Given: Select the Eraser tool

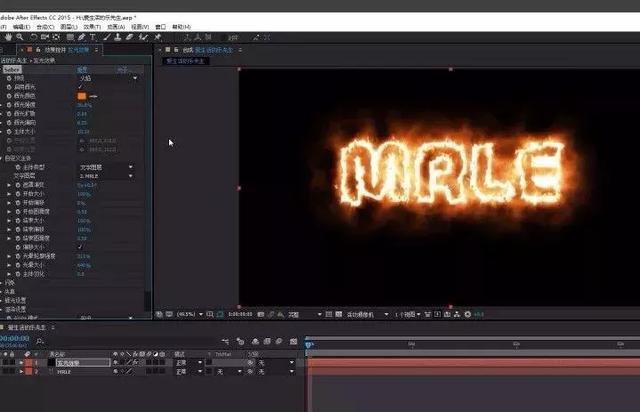Looking at the screenshot, I should pos(129,37).
